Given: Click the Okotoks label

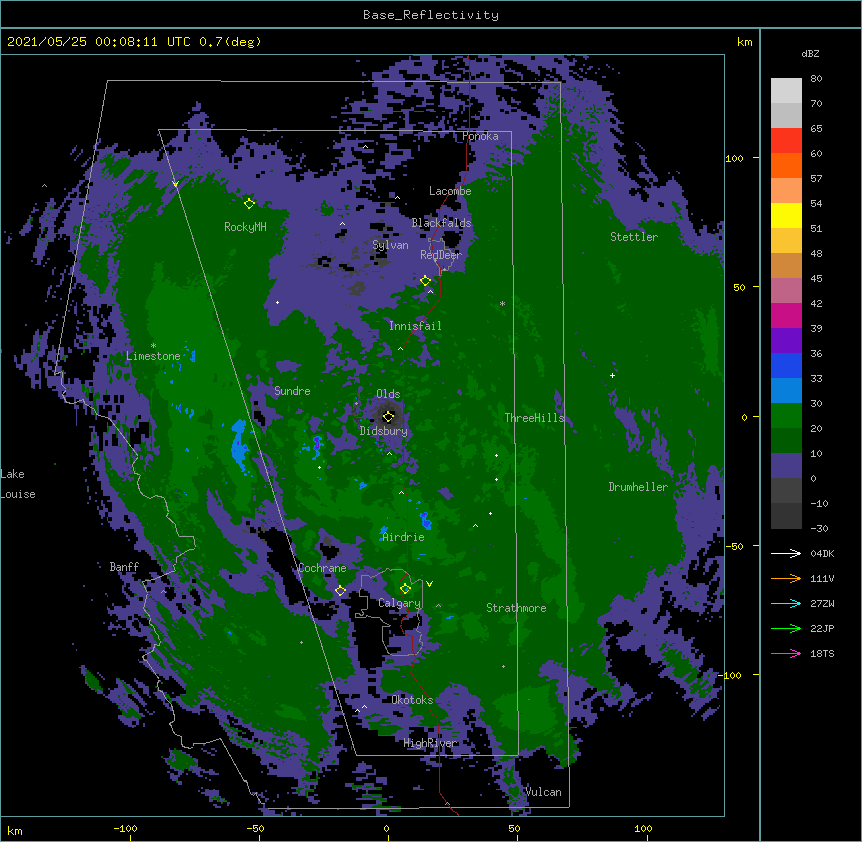Looking at the screenshot, I should tap(412, 700).
